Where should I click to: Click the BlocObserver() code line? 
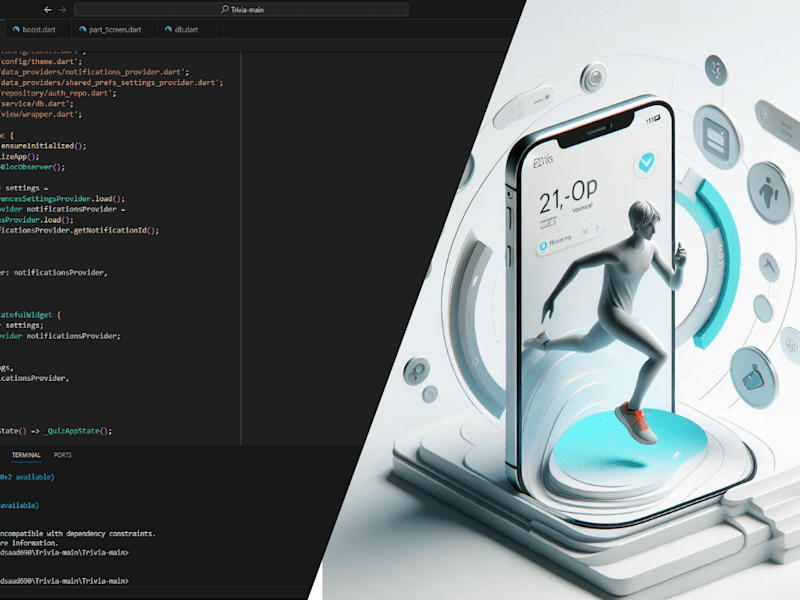(x=32, y=167)
